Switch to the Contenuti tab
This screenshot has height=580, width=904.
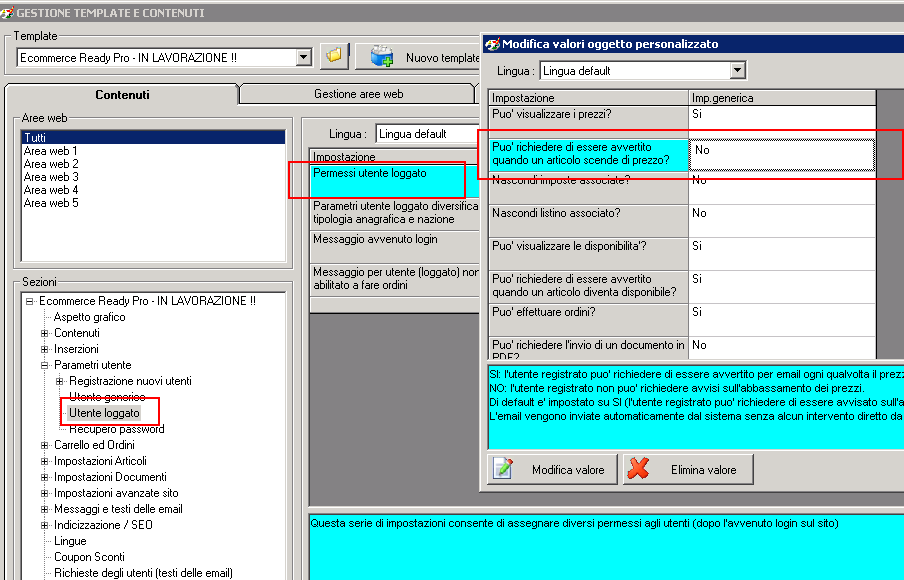(122, 95)
